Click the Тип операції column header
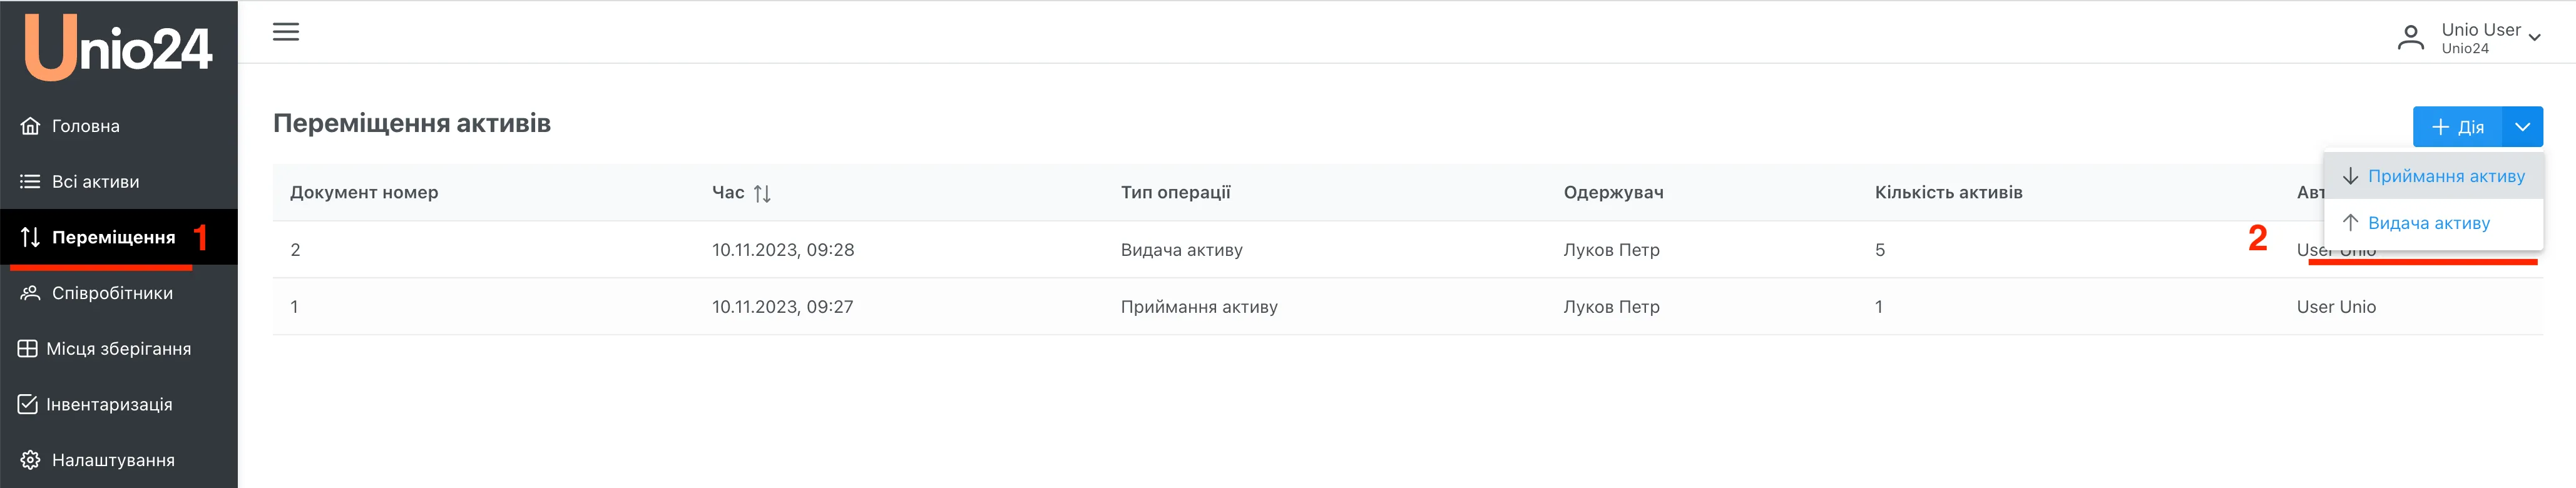 tap(1175, 193)
